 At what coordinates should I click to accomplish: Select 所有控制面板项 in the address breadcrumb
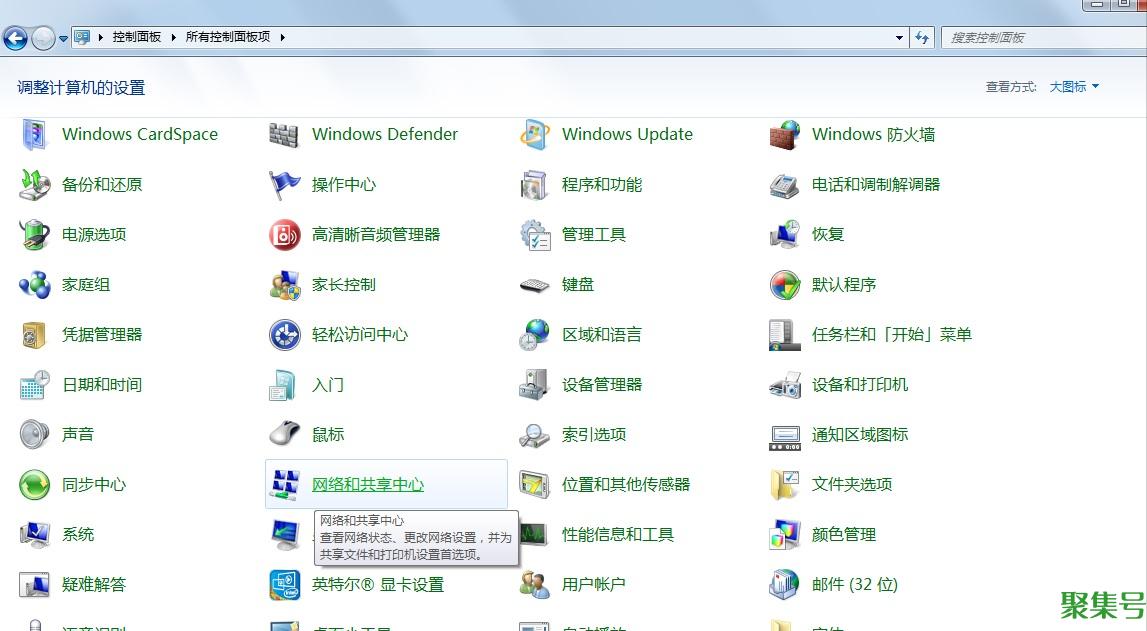coord(227,37)
